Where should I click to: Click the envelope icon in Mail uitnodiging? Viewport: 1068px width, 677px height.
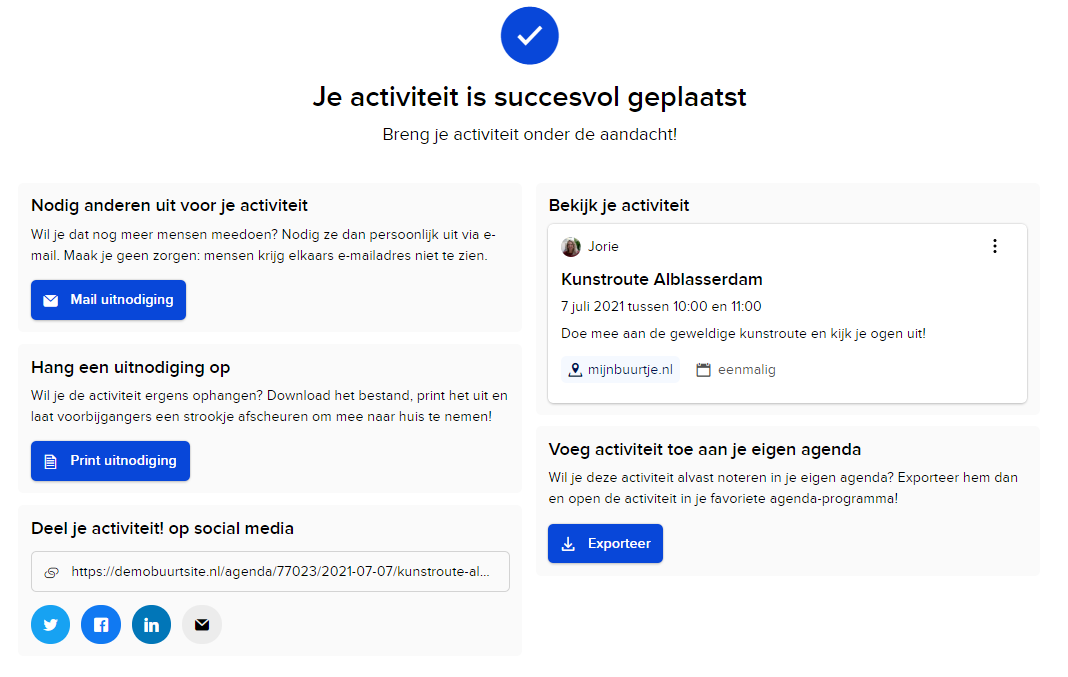click(x=51, y=300)
